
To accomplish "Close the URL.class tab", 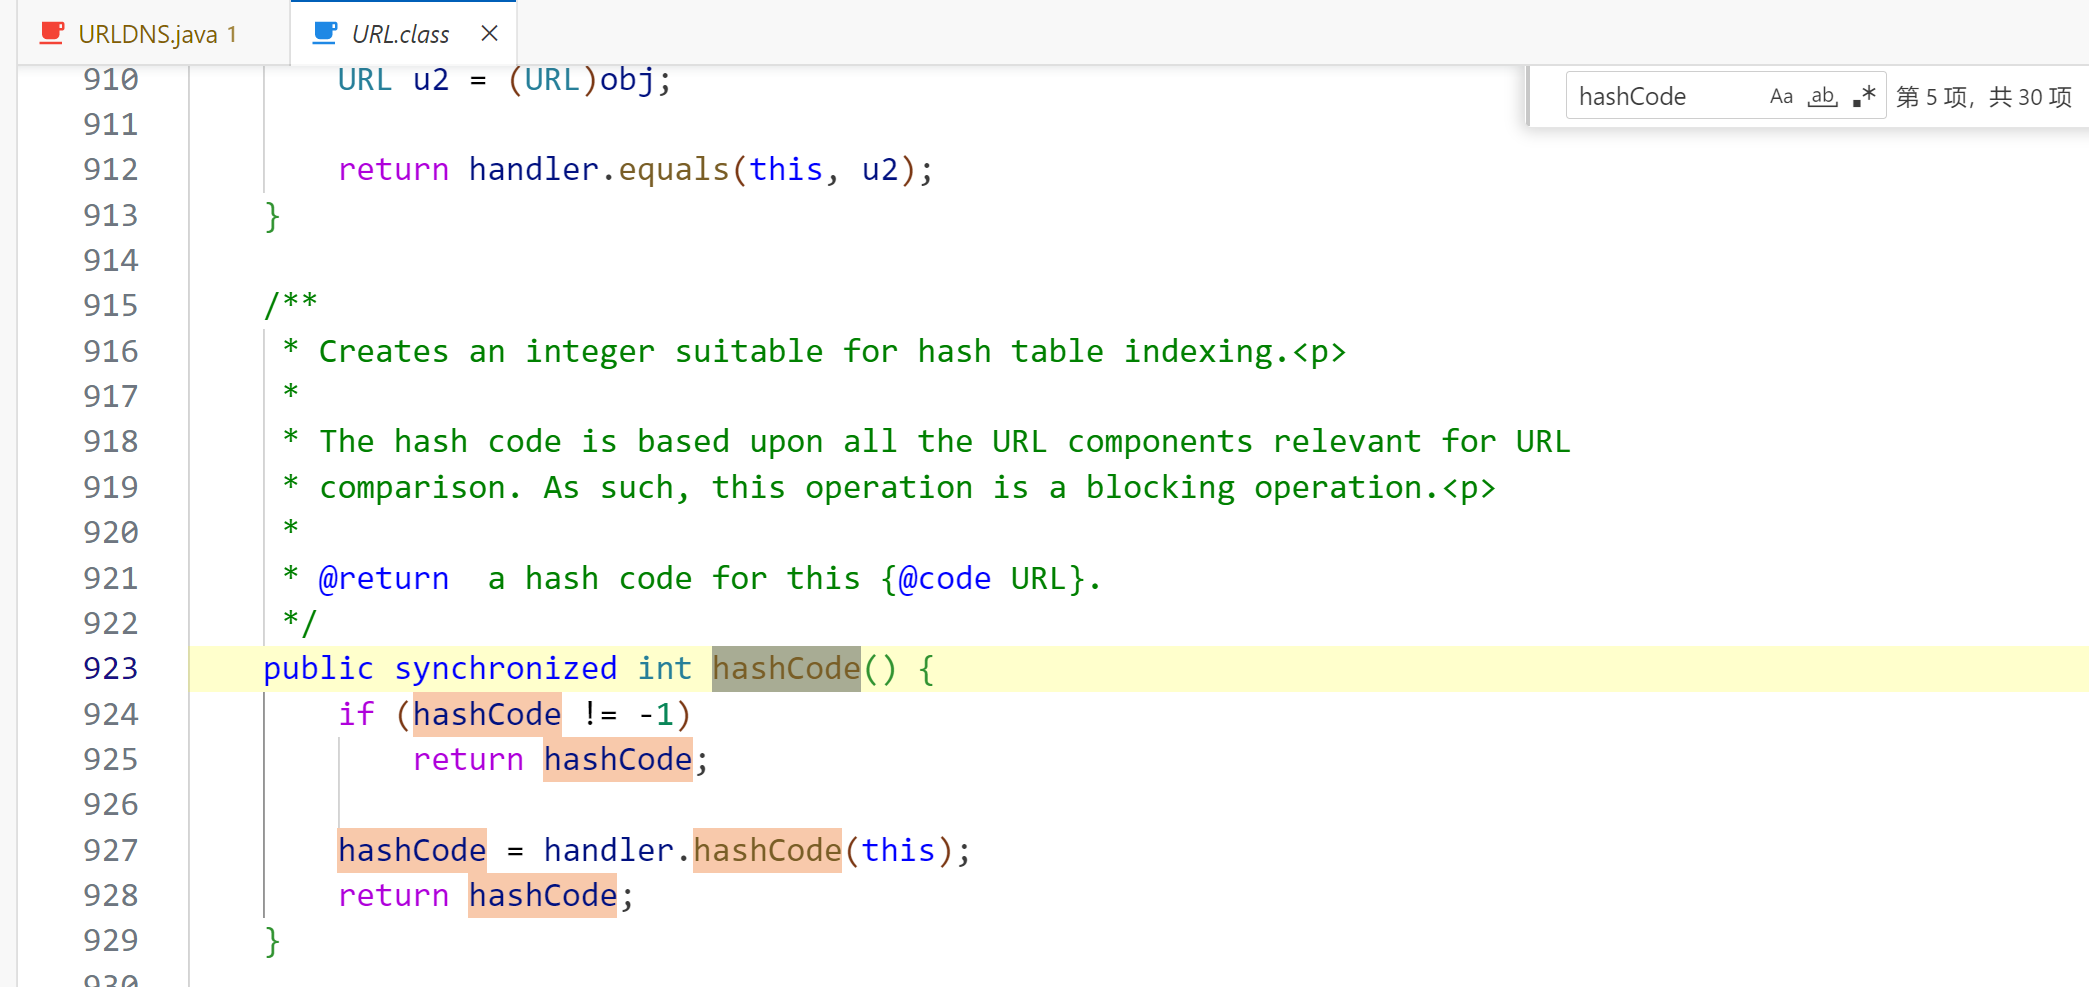I will pos(490,33).
